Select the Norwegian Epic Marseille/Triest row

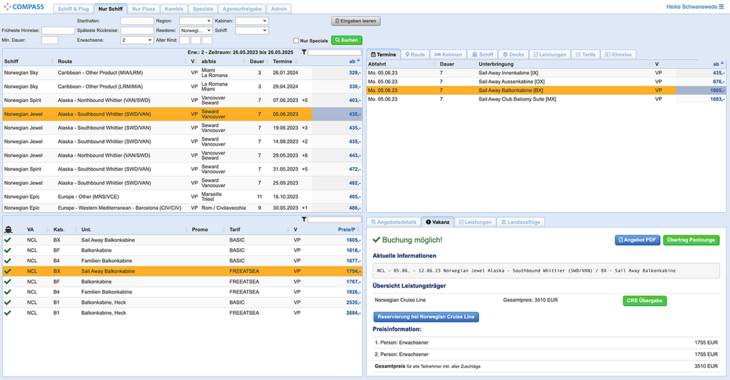tap(182, 197)
